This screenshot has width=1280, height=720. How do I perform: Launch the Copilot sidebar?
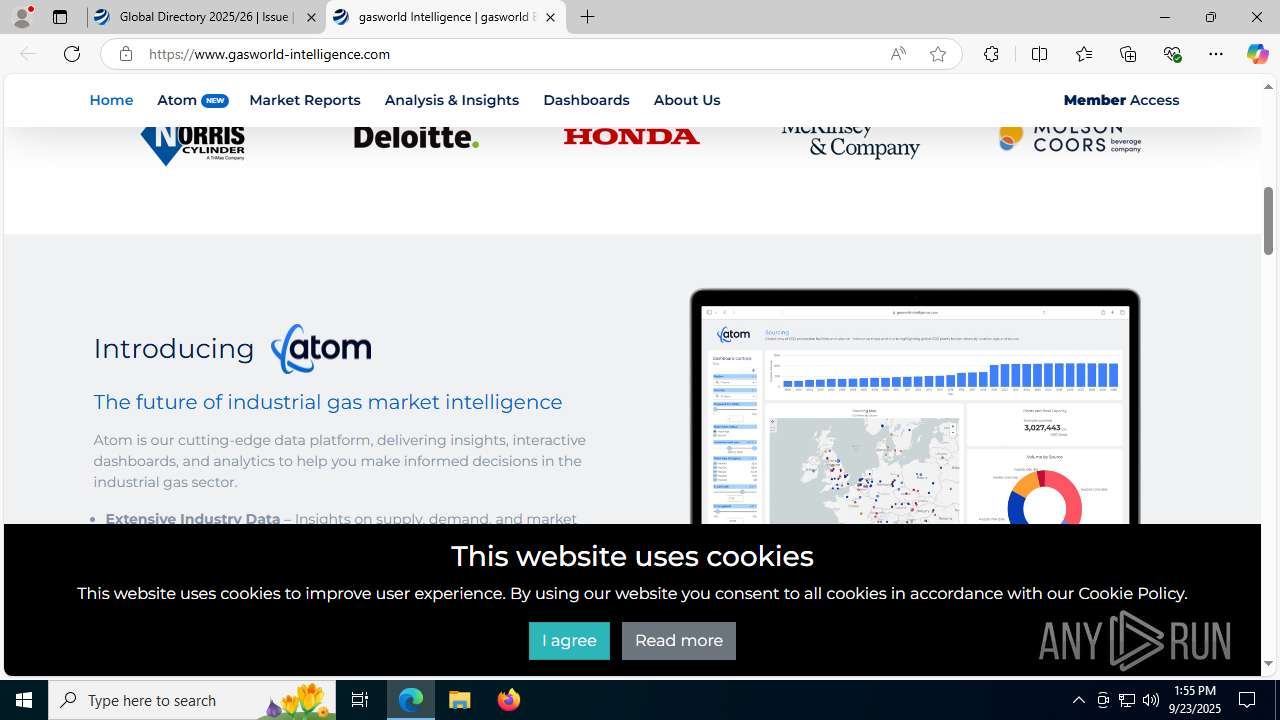1257,54
